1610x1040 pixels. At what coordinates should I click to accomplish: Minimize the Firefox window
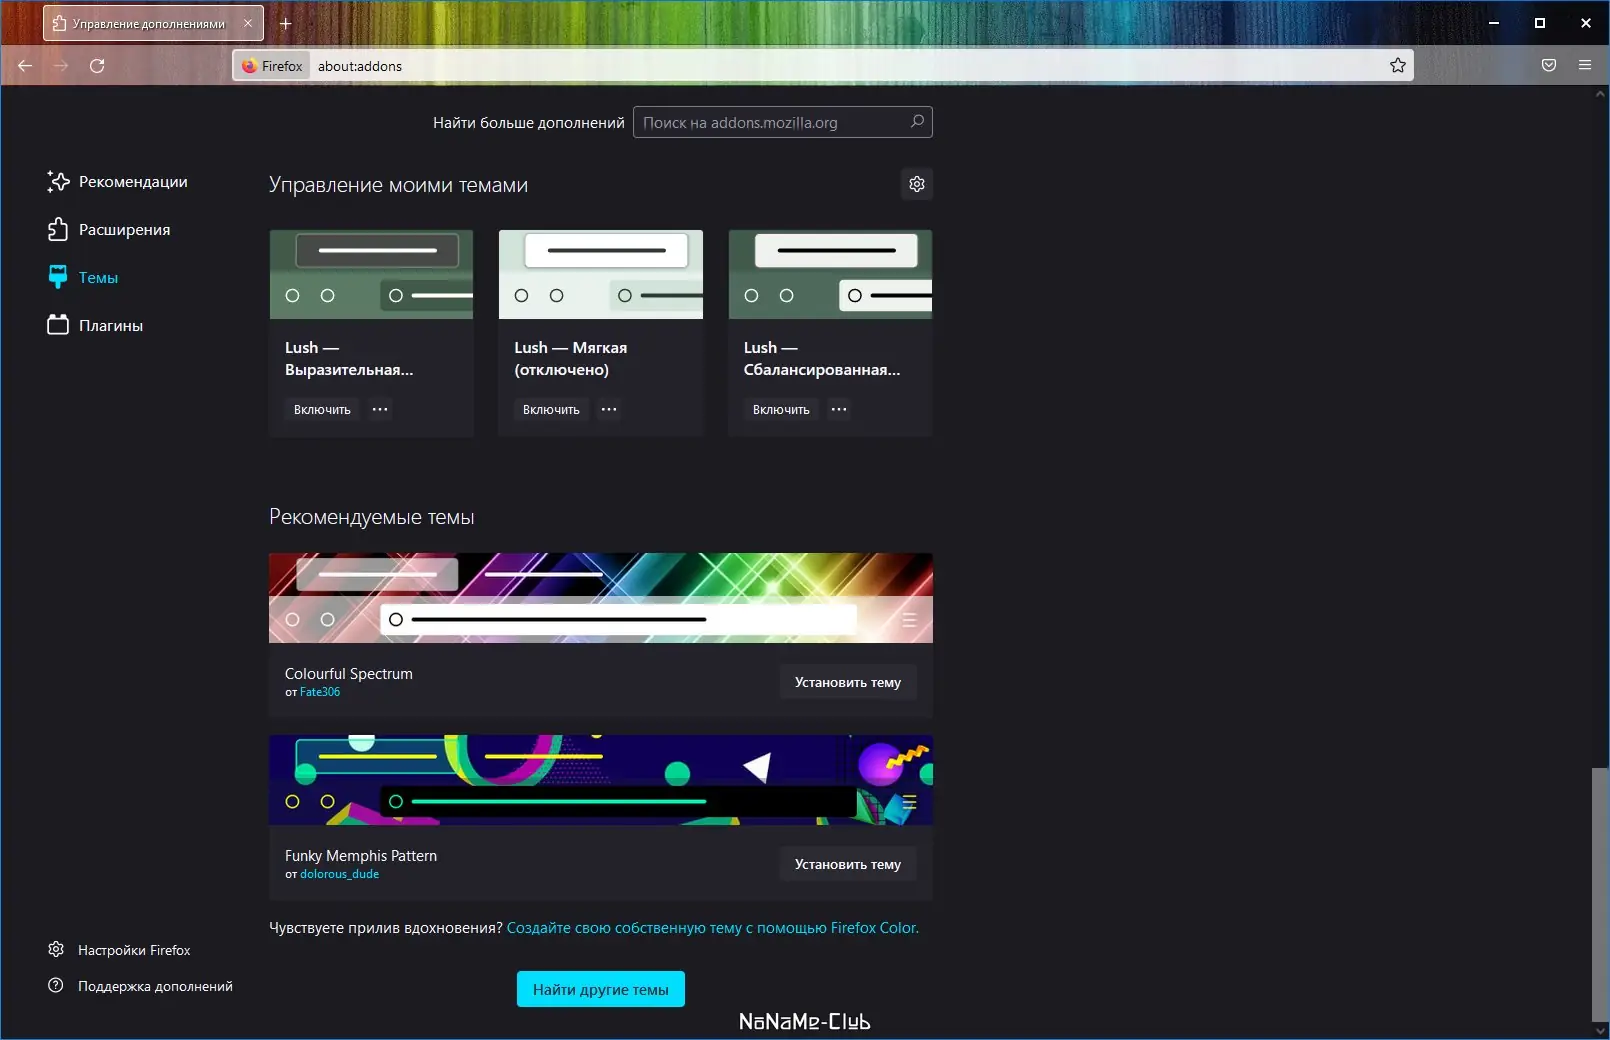[1494, 23]
